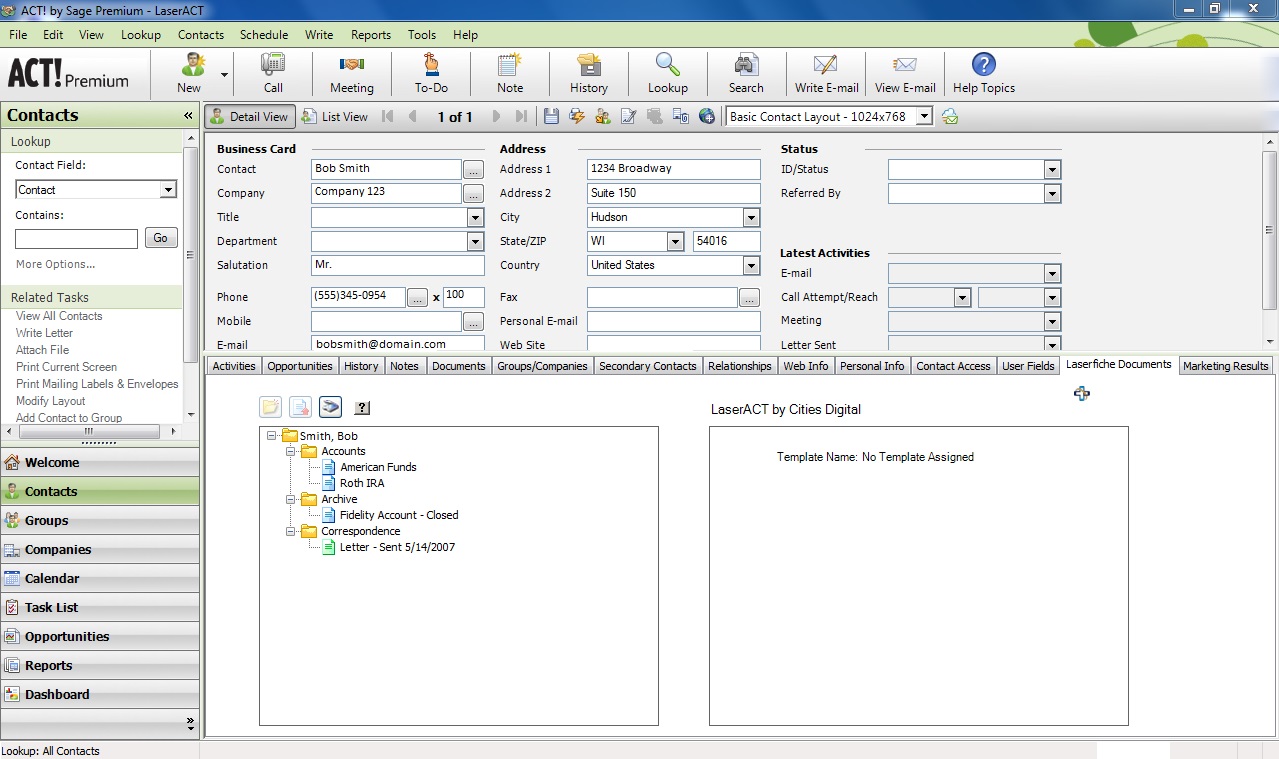The image size is (1279, 759).
Task: Open the drop-down arrow beside the New icon
Action: [224, 75]
